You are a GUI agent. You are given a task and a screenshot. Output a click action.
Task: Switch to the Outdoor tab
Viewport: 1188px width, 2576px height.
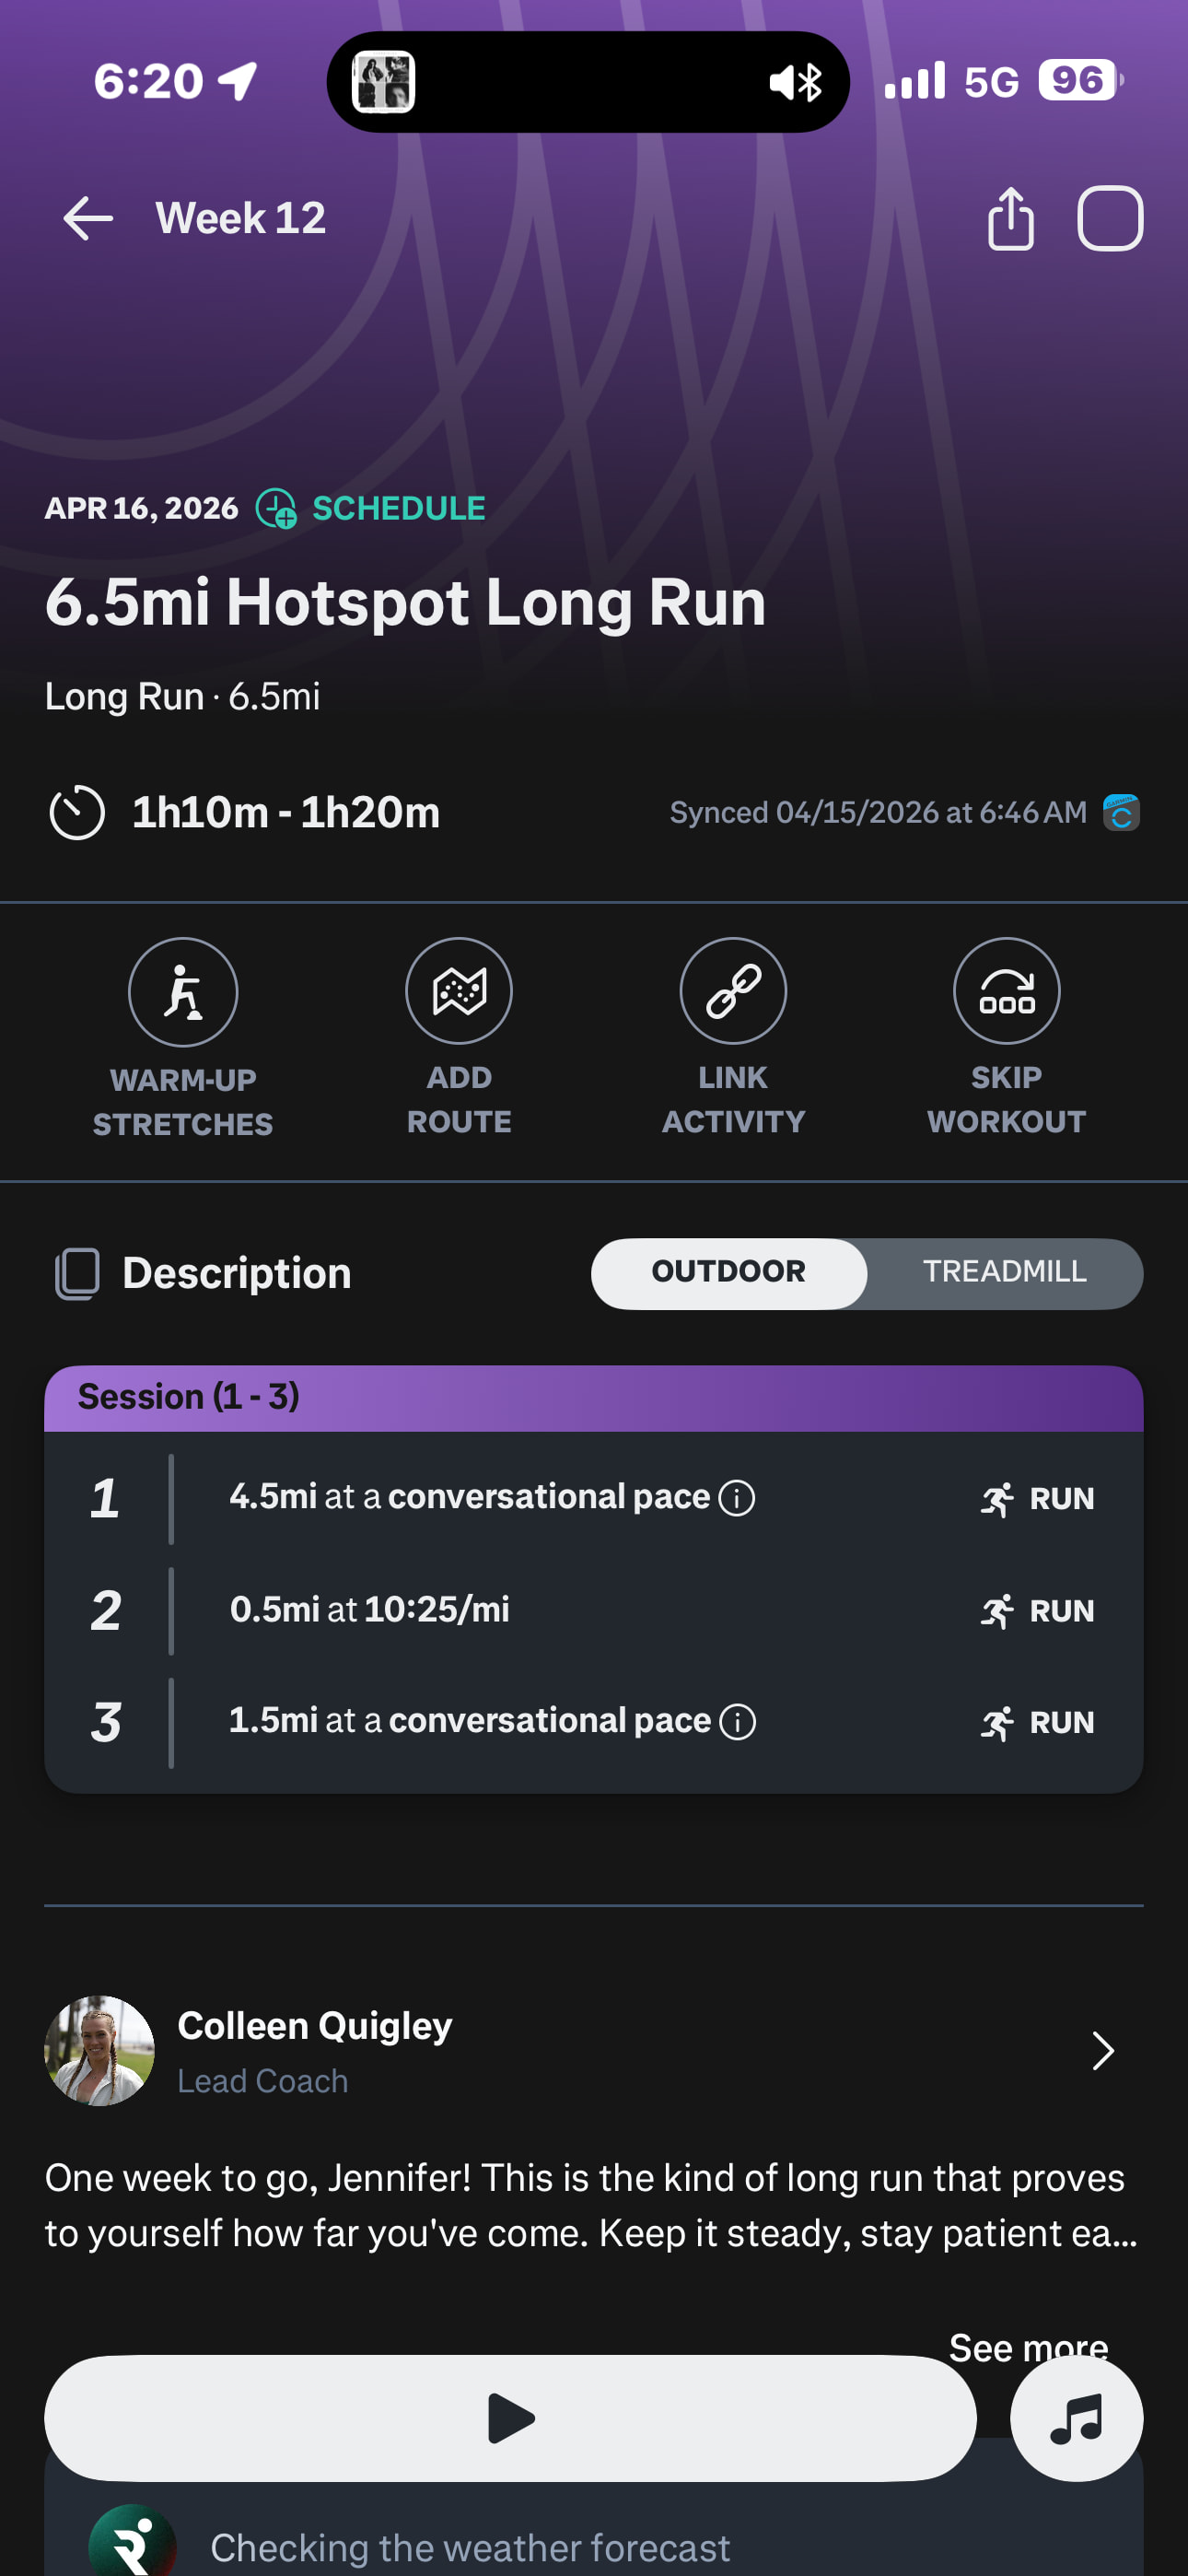point(728,1272)
